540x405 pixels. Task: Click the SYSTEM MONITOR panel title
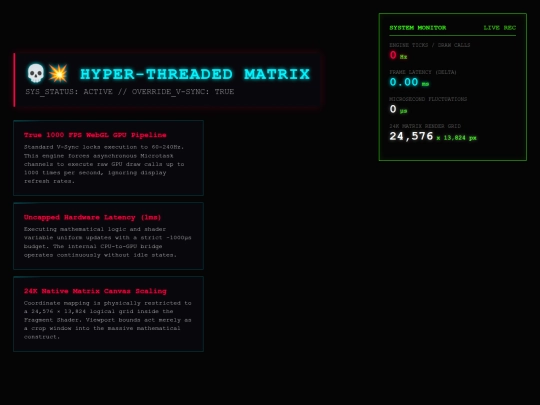pos(418,28)
